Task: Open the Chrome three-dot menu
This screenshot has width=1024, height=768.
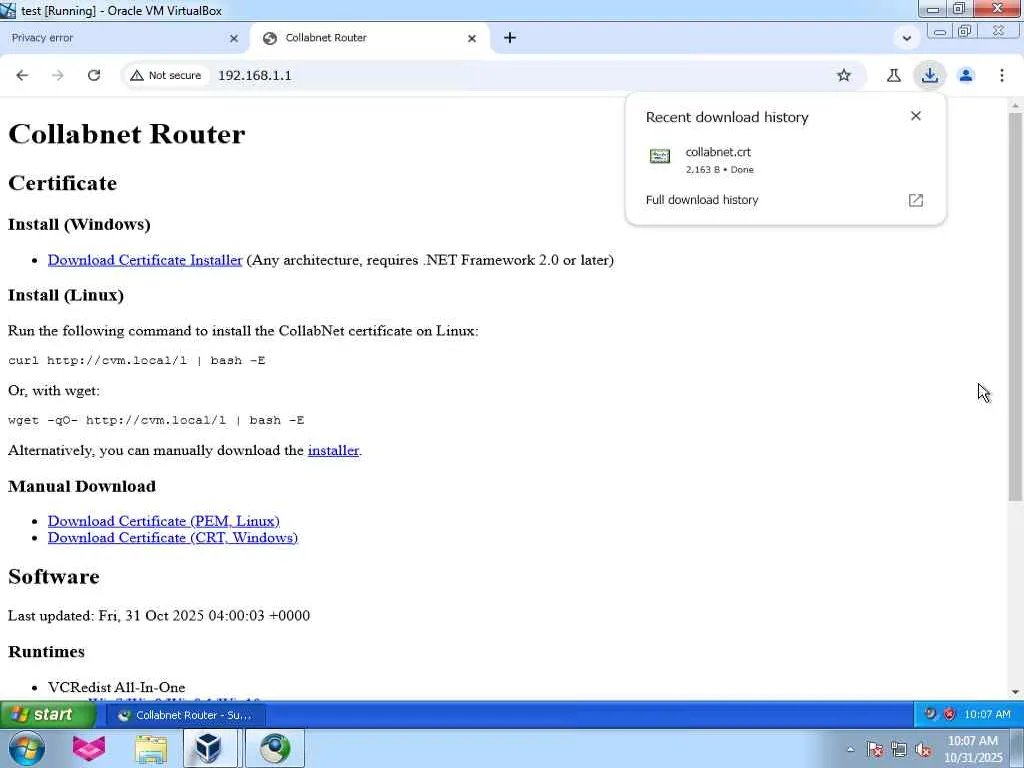Action: pyautogui.click(x=1002, y=75)
